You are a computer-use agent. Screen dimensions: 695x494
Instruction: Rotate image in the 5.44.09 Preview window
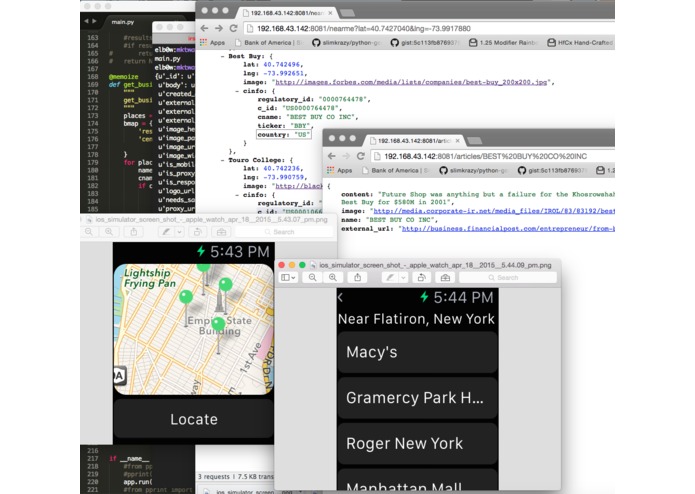422,277
